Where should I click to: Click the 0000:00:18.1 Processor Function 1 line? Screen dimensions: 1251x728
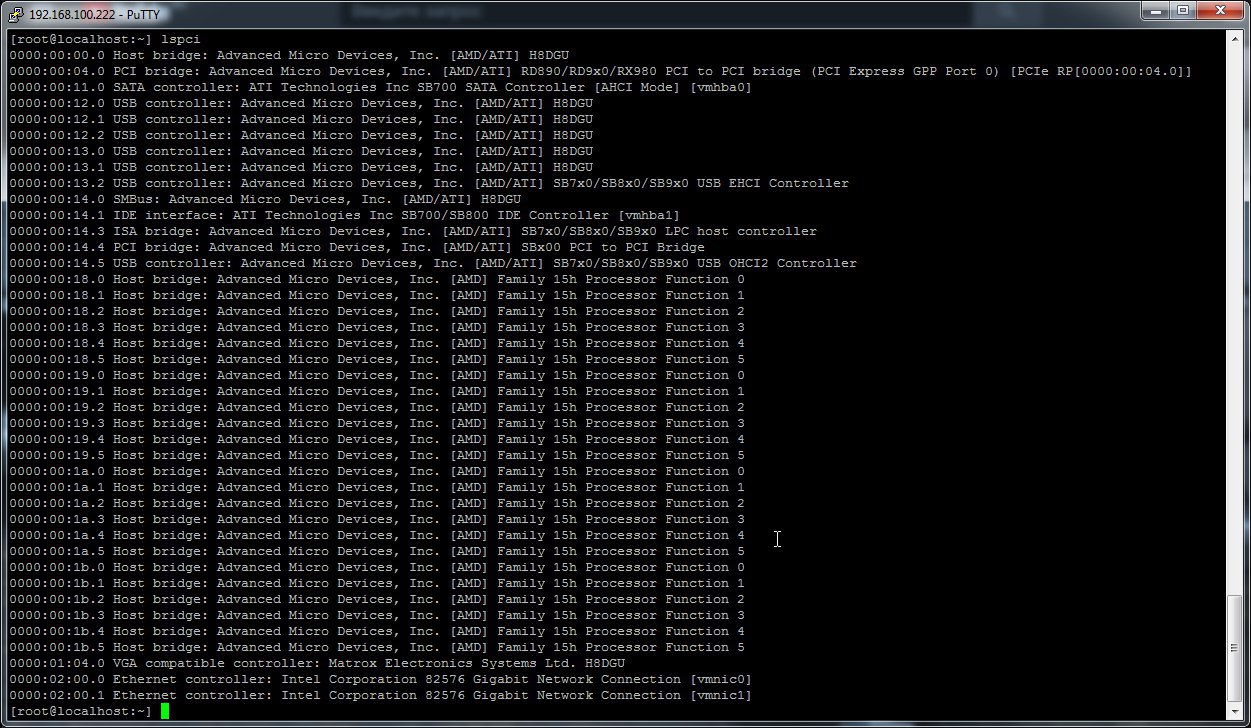[x=377, y=295]
